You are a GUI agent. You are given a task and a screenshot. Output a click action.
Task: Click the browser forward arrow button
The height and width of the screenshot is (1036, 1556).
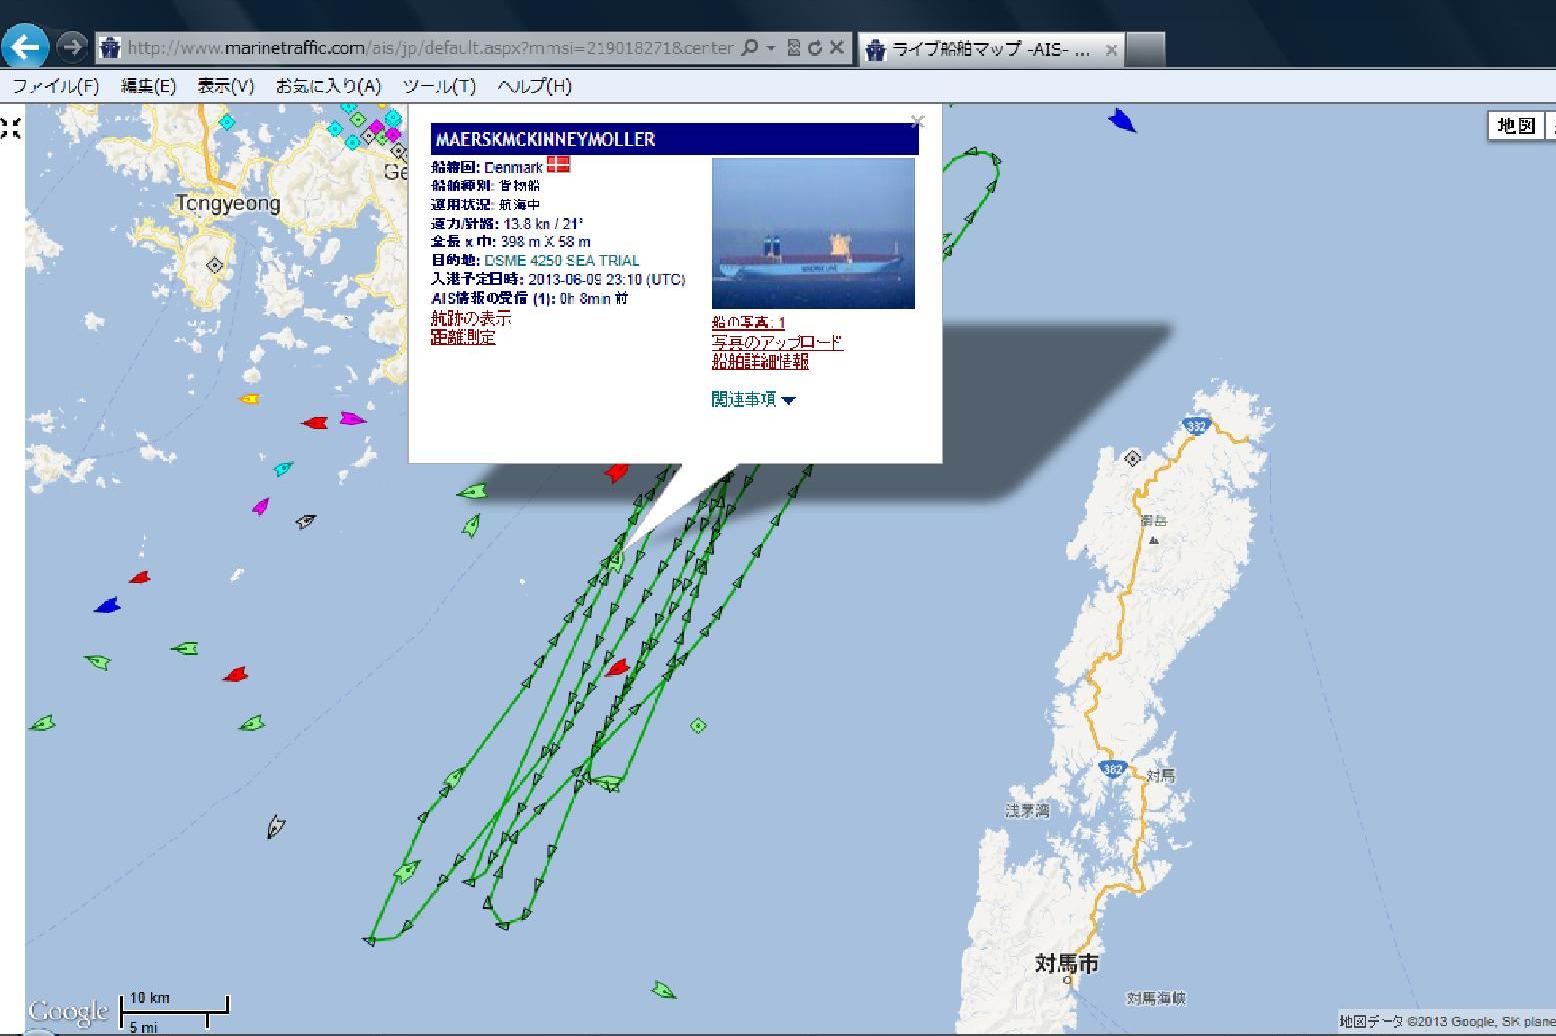pyautogui.click(x=71, y=46)
